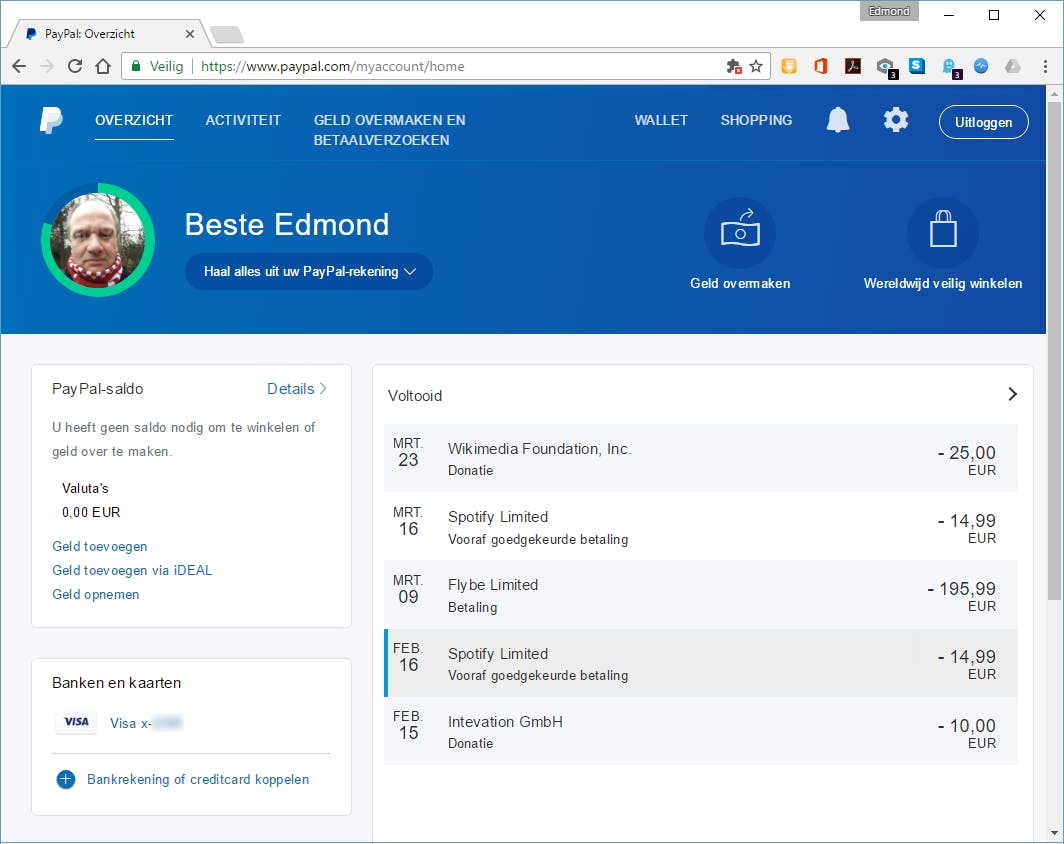Click the Geld overmaken money icon

pyautogui.click(x=739, y=233)
